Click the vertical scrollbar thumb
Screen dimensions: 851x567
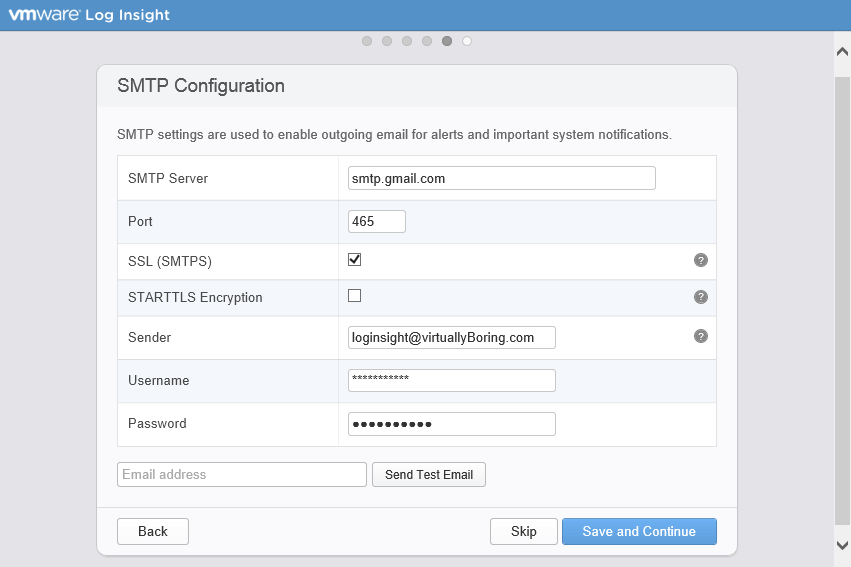[842, 301]
